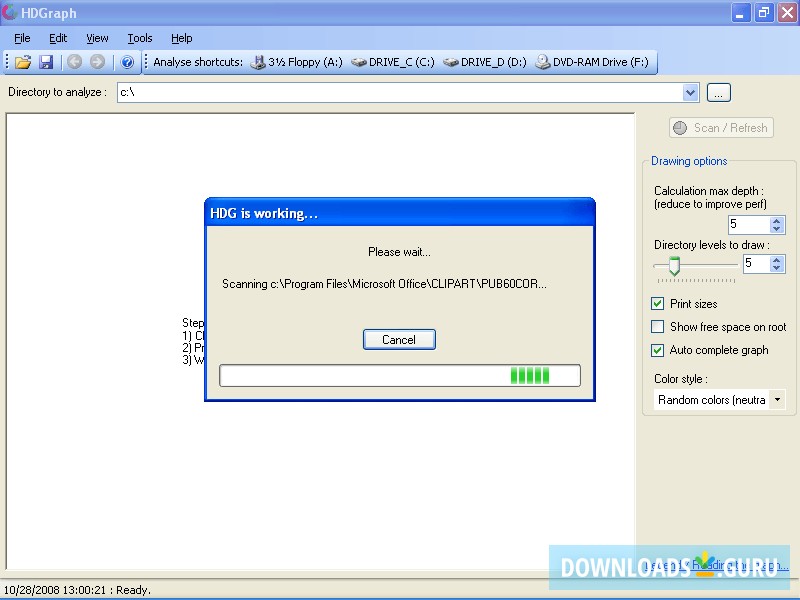
Task: Increase calculation max depth with up arrow
Action: [x=777, y=220]
